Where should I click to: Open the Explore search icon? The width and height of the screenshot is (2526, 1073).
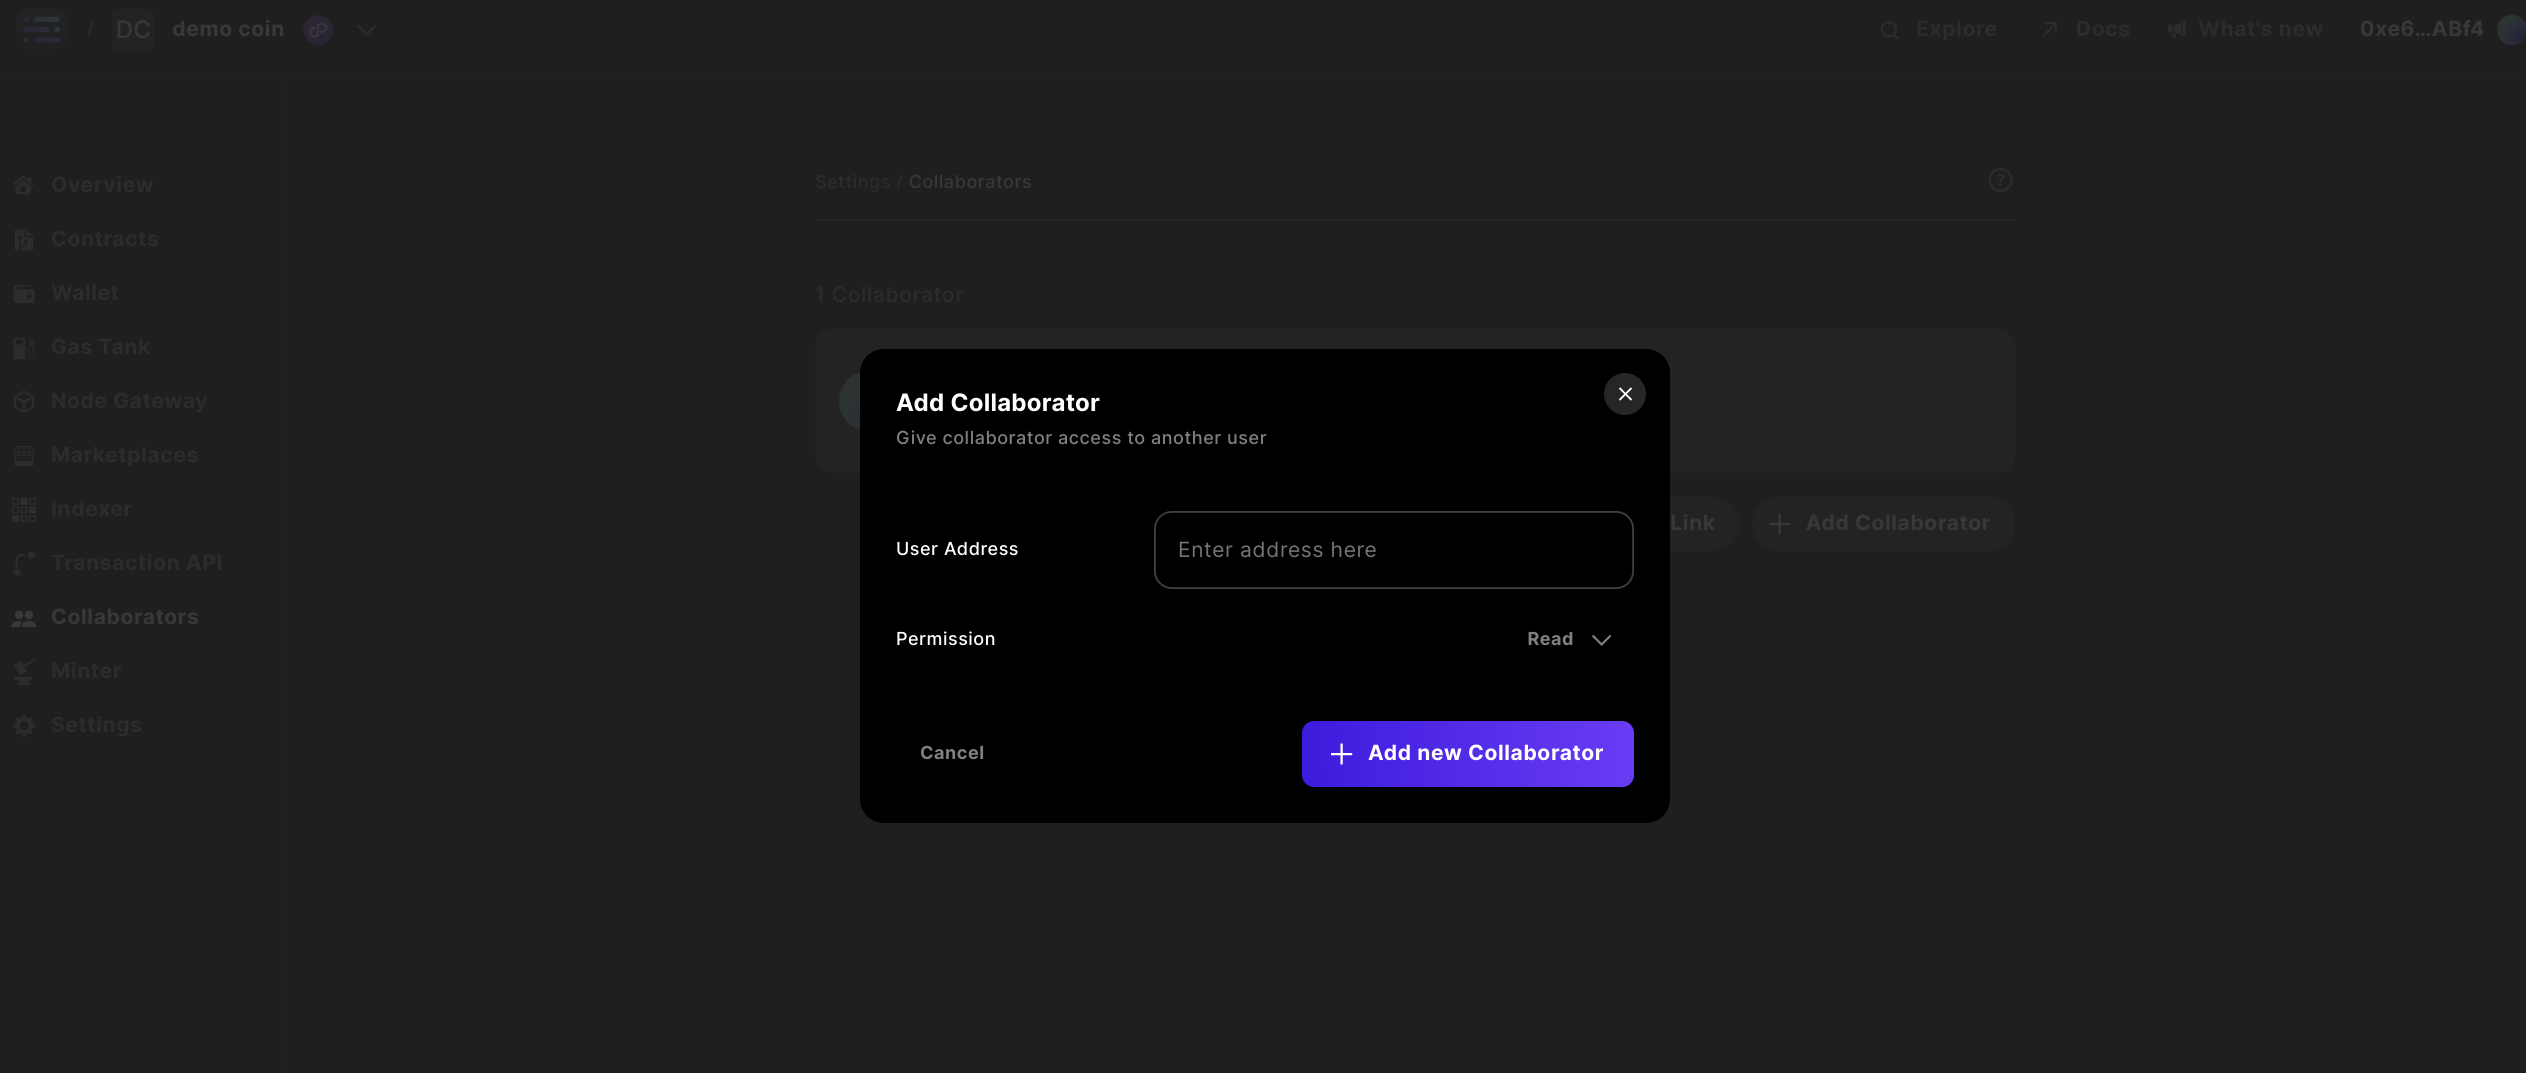(x=1892, y=29)
